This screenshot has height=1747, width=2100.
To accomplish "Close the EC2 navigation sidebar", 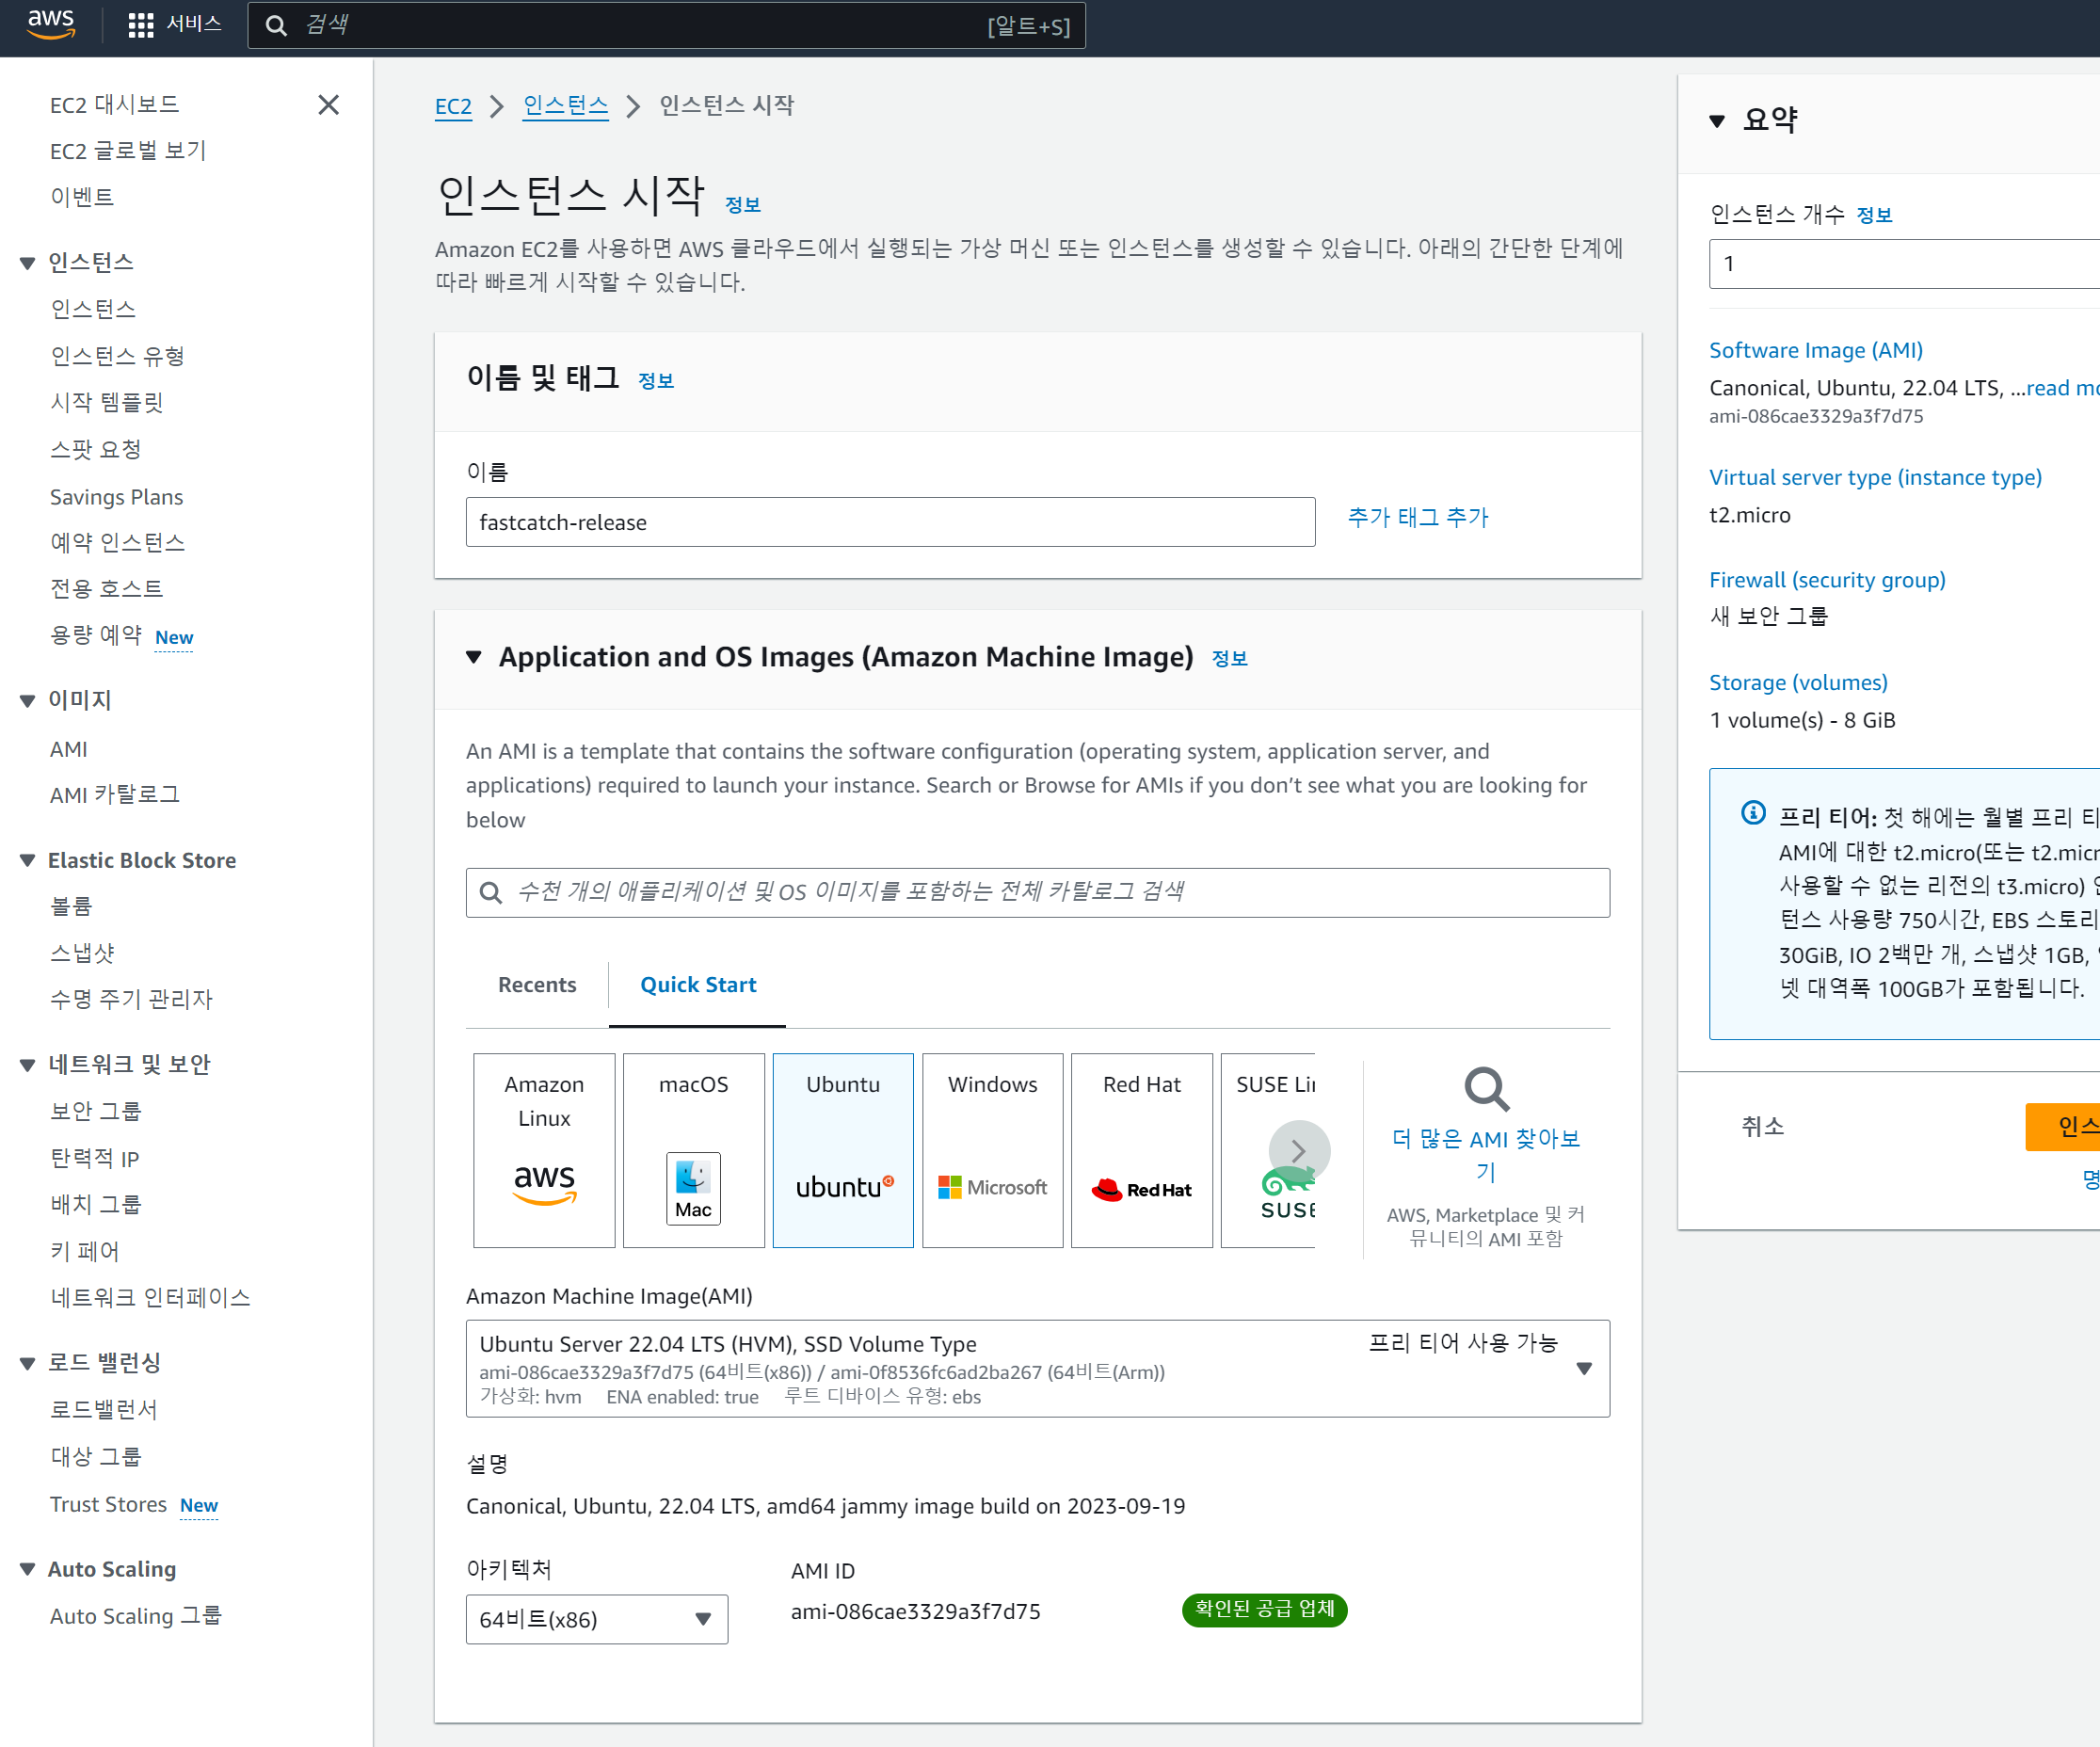I will [x=328, y=105].
